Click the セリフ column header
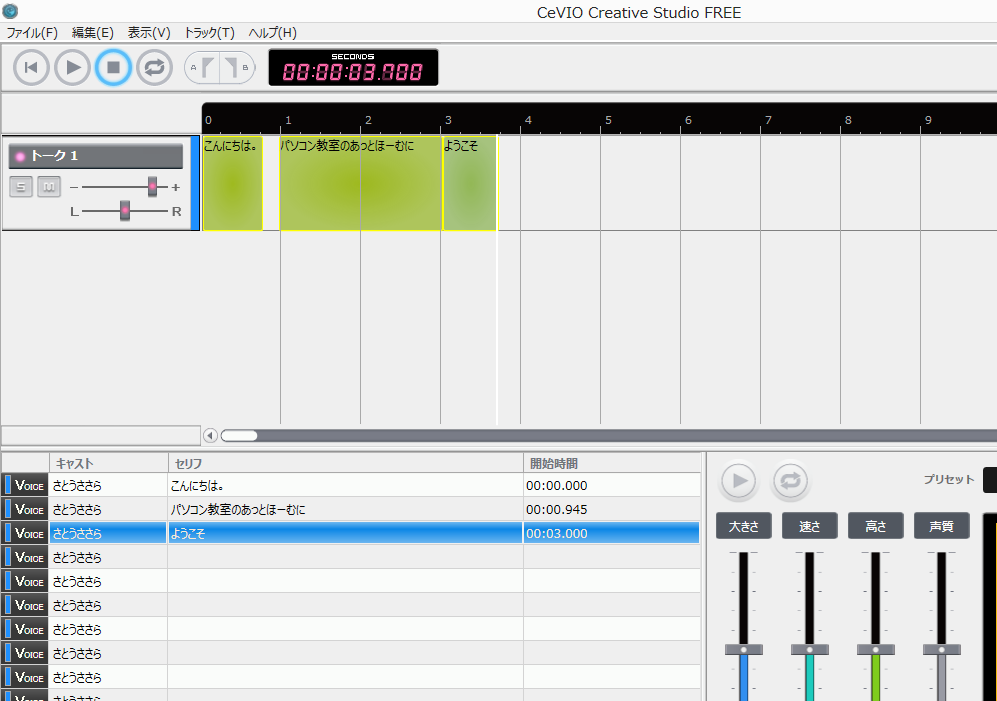997x701 pixels. [x=345, y=464]
